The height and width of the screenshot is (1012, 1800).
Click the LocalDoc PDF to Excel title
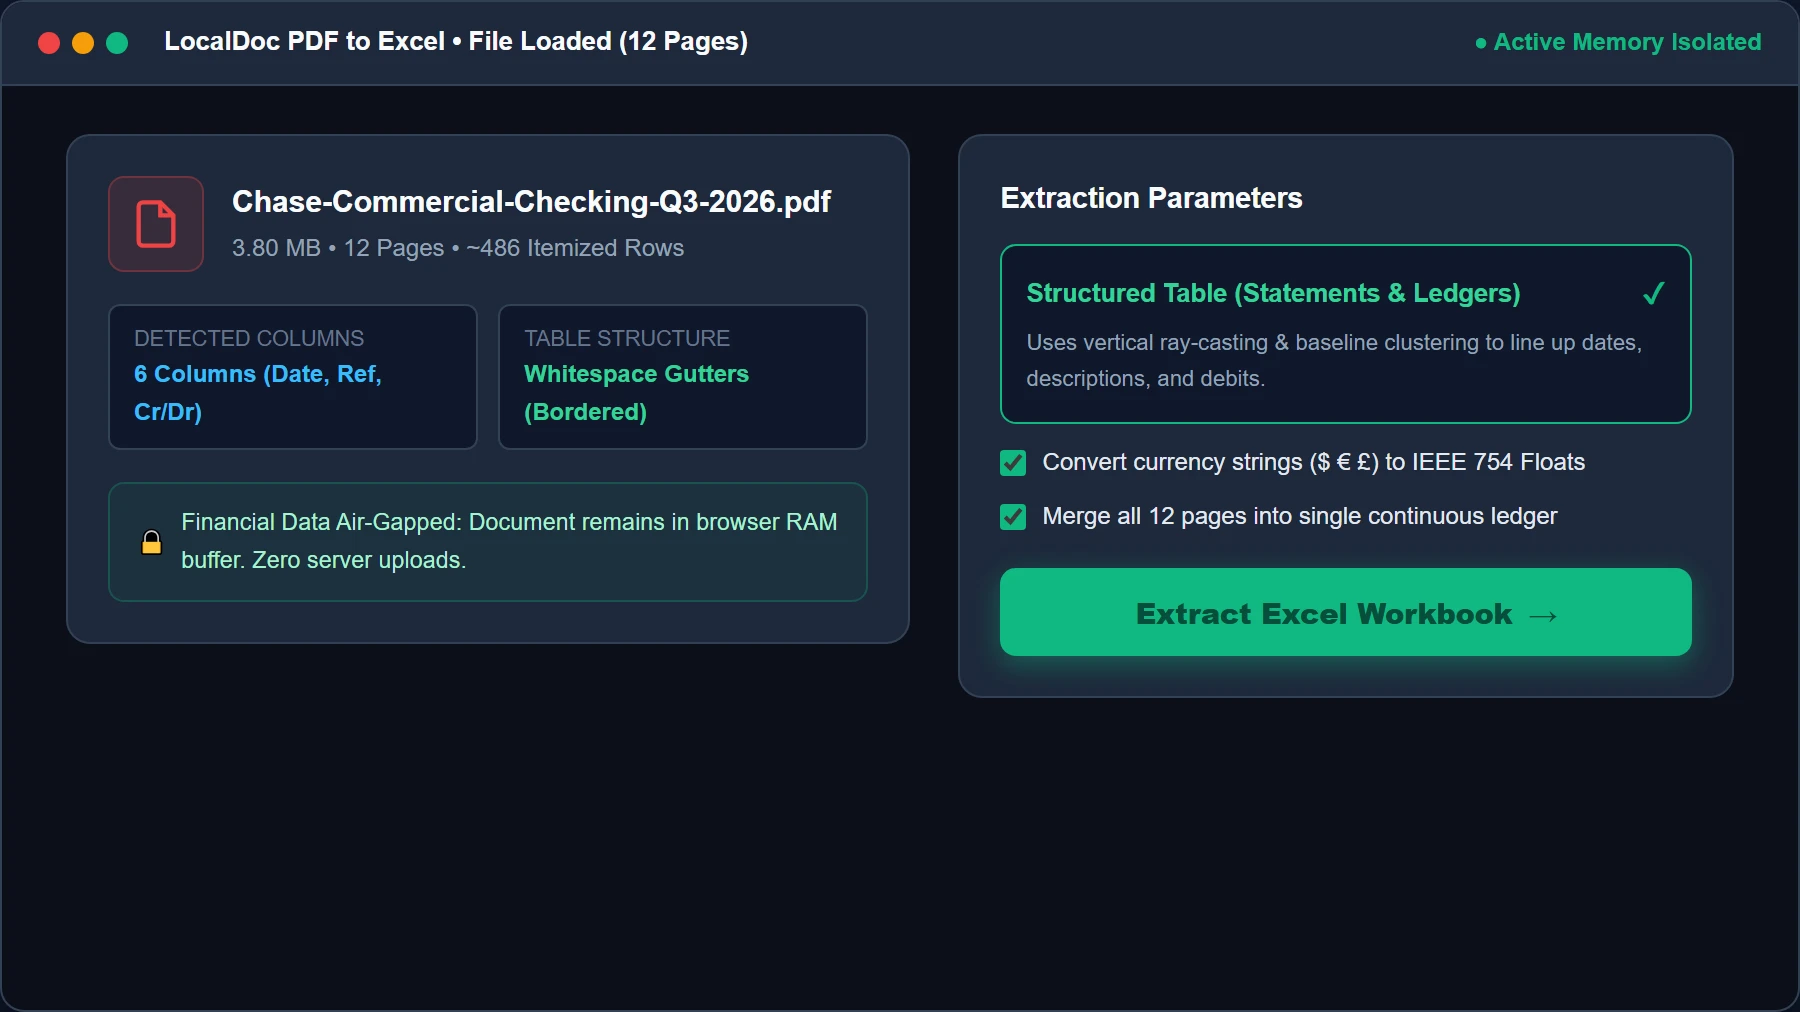click(456, 41)
